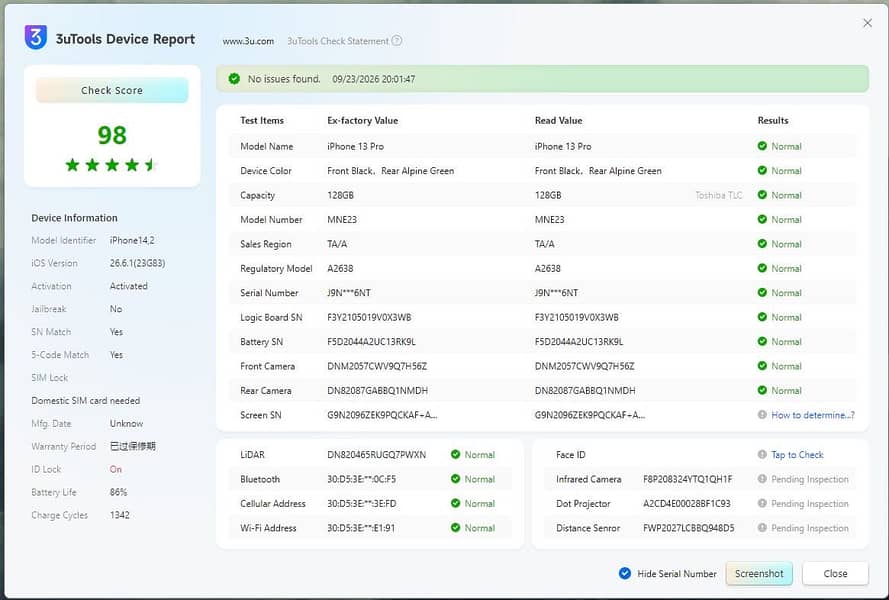889x600 pixels.
Task: Click the Ex-factory Value column header
Action: tap(362, 120)
